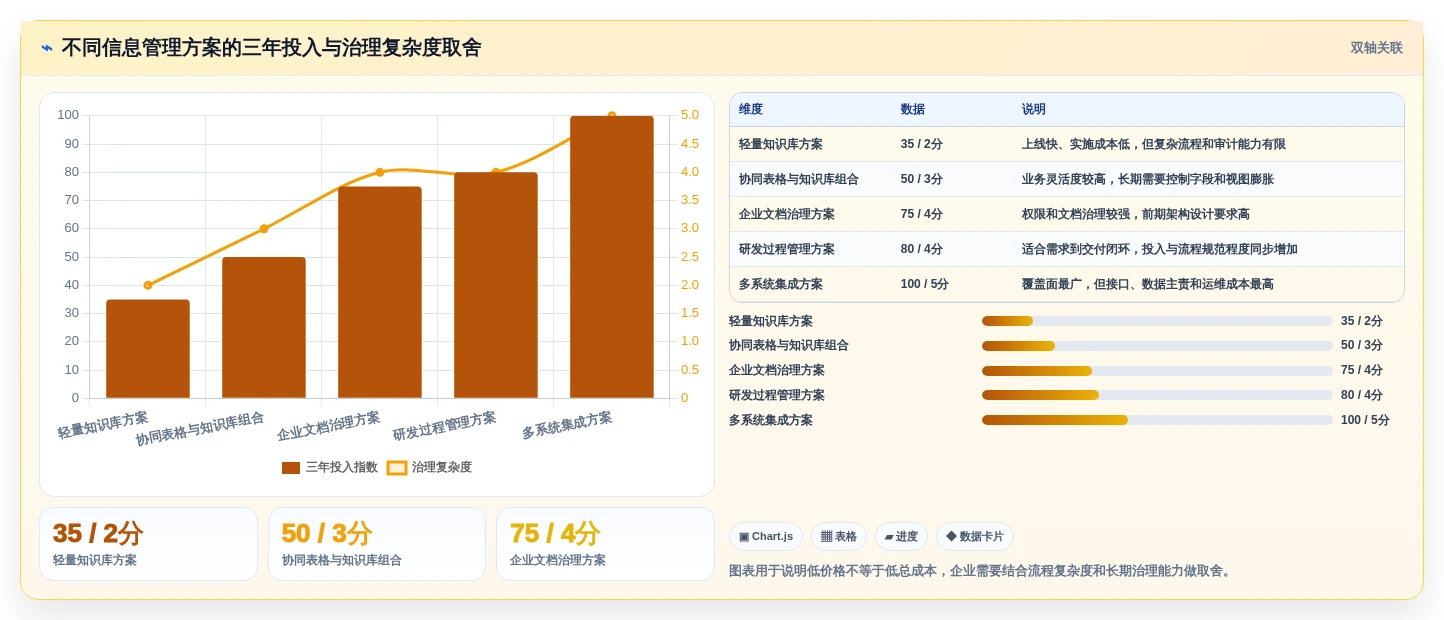Screen dimensions: 1444x620
Task: Click the footnote starting with 图表用于说明
Action: coord(982,571)
